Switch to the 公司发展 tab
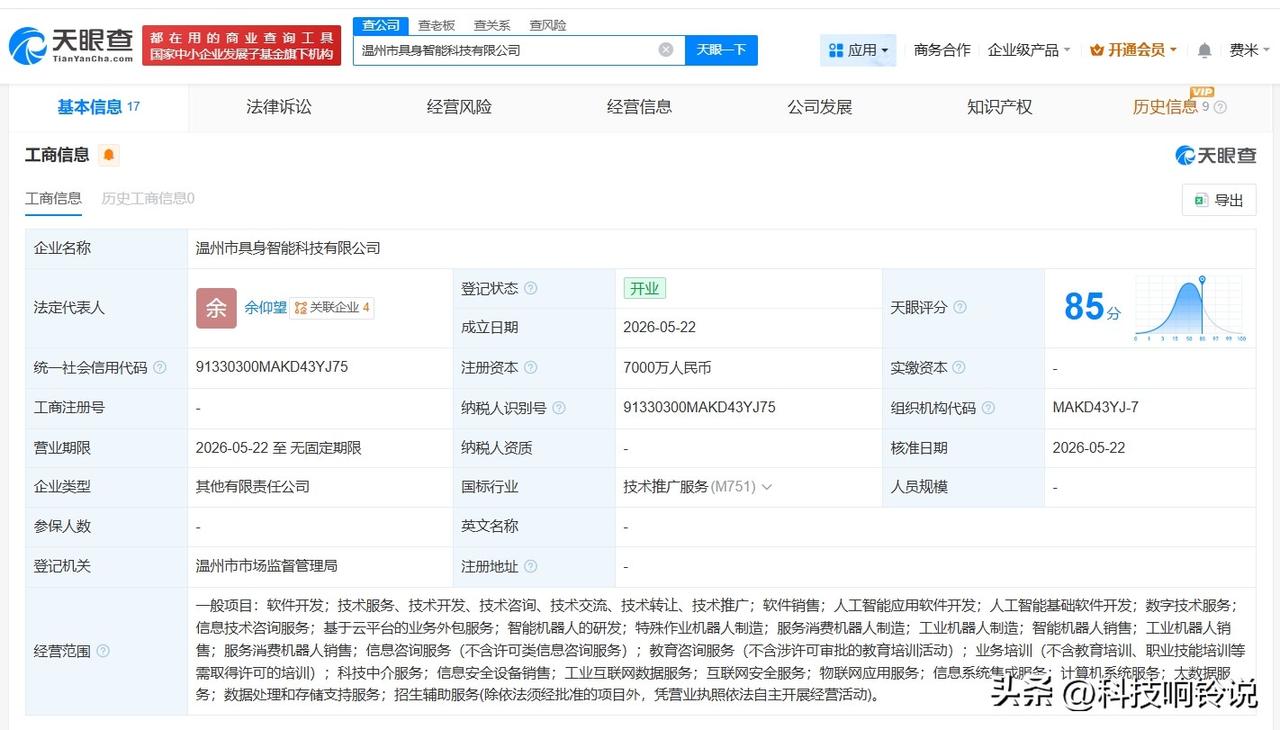 (x=819, y=107)
